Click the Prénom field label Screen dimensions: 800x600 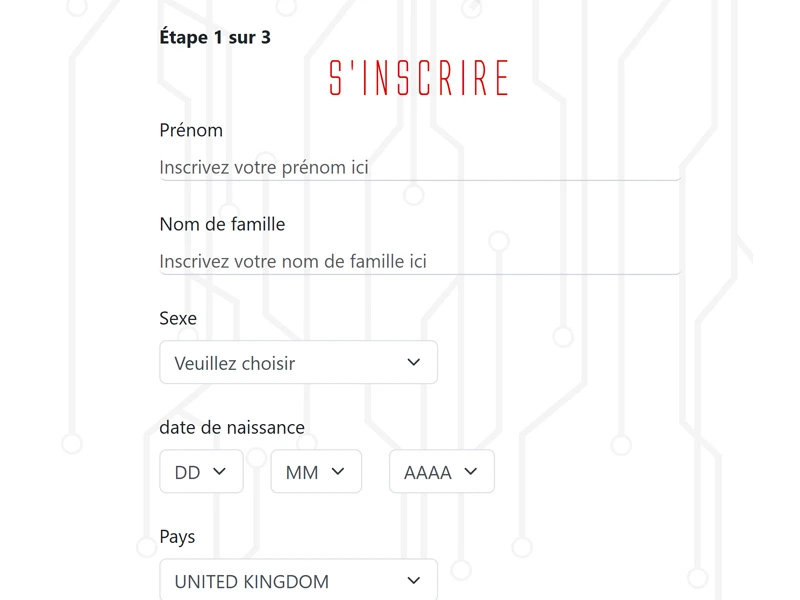pyautogui.click(x=191, y=131)
